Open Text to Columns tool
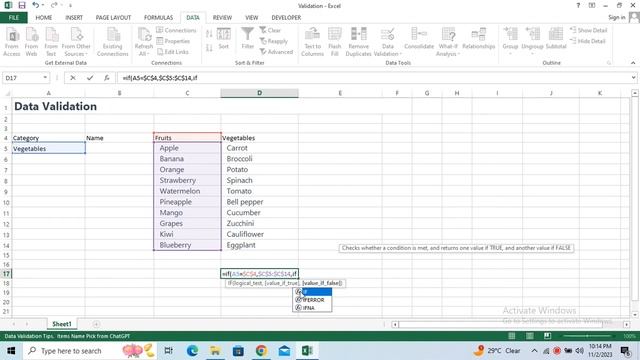 [x=312, y=42]
